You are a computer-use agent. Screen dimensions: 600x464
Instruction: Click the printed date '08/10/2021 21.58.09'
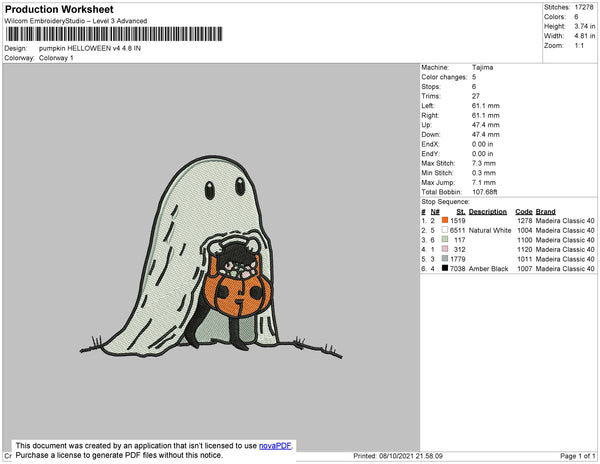(411, 456)
